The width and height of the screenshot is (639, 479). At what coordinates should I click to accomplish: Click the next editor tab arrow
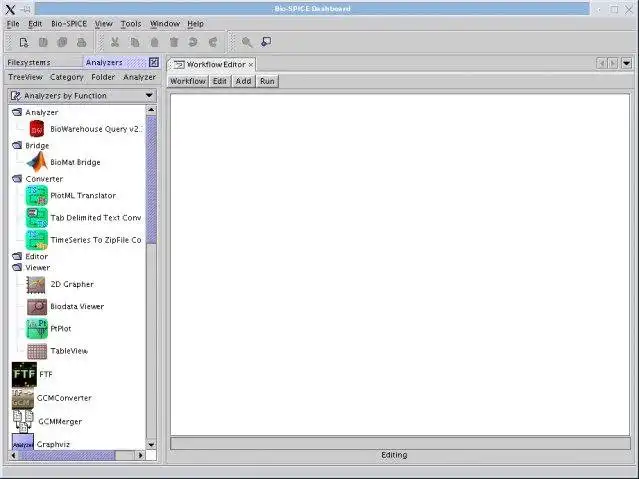[x=613, y=64]
